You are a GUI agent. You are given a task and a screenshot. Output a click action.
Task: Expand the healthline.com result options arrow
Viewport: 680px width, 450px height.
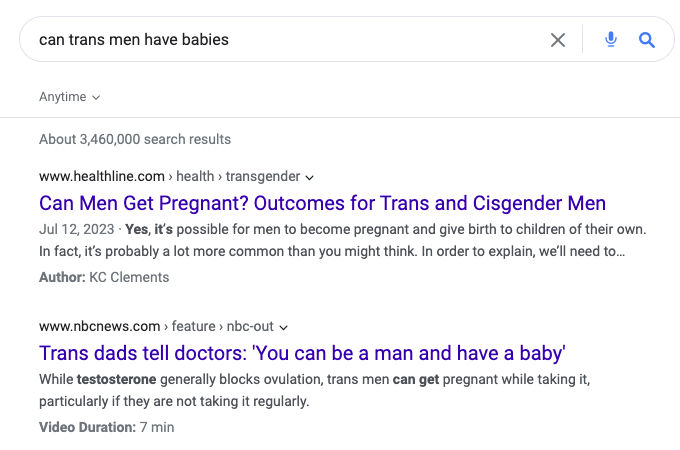pos(309,177)
